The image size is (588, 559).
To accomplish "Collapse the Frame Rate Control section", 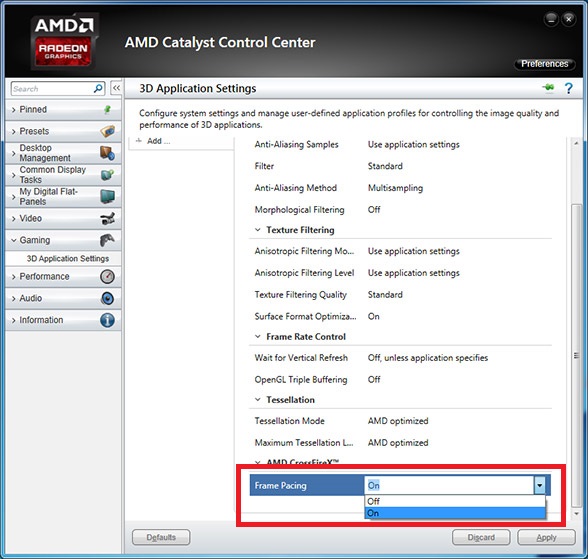I will (x=258, y=337).
